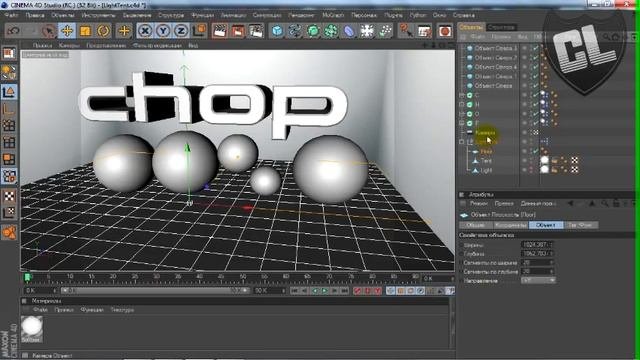This screenshot has height=360, width=640.
Task: Activate the Move tool in top toolbar
Action: [67, 31]
